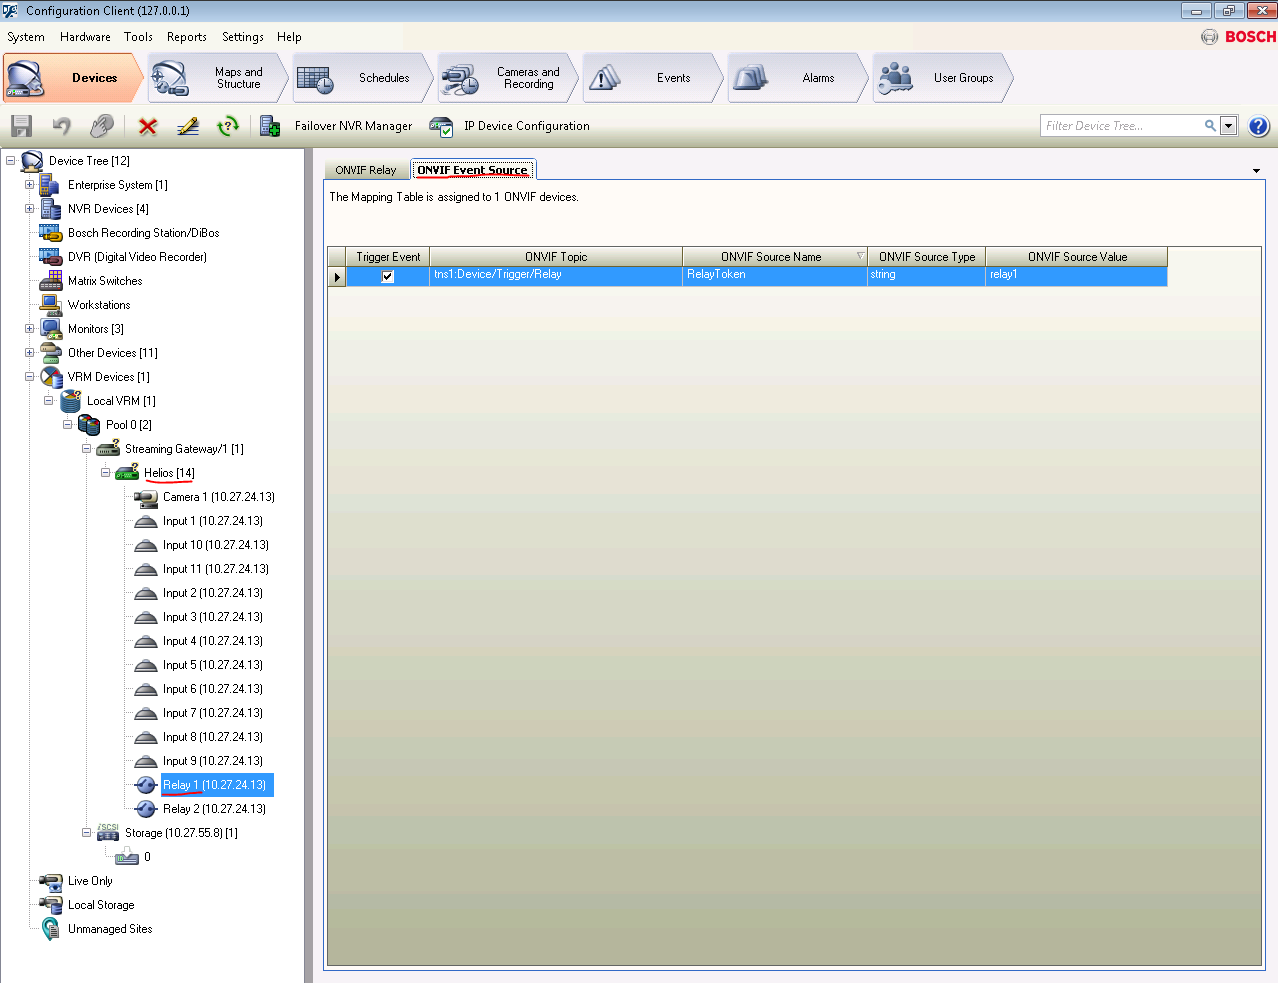Click the red X delete icon

(148, 126)
